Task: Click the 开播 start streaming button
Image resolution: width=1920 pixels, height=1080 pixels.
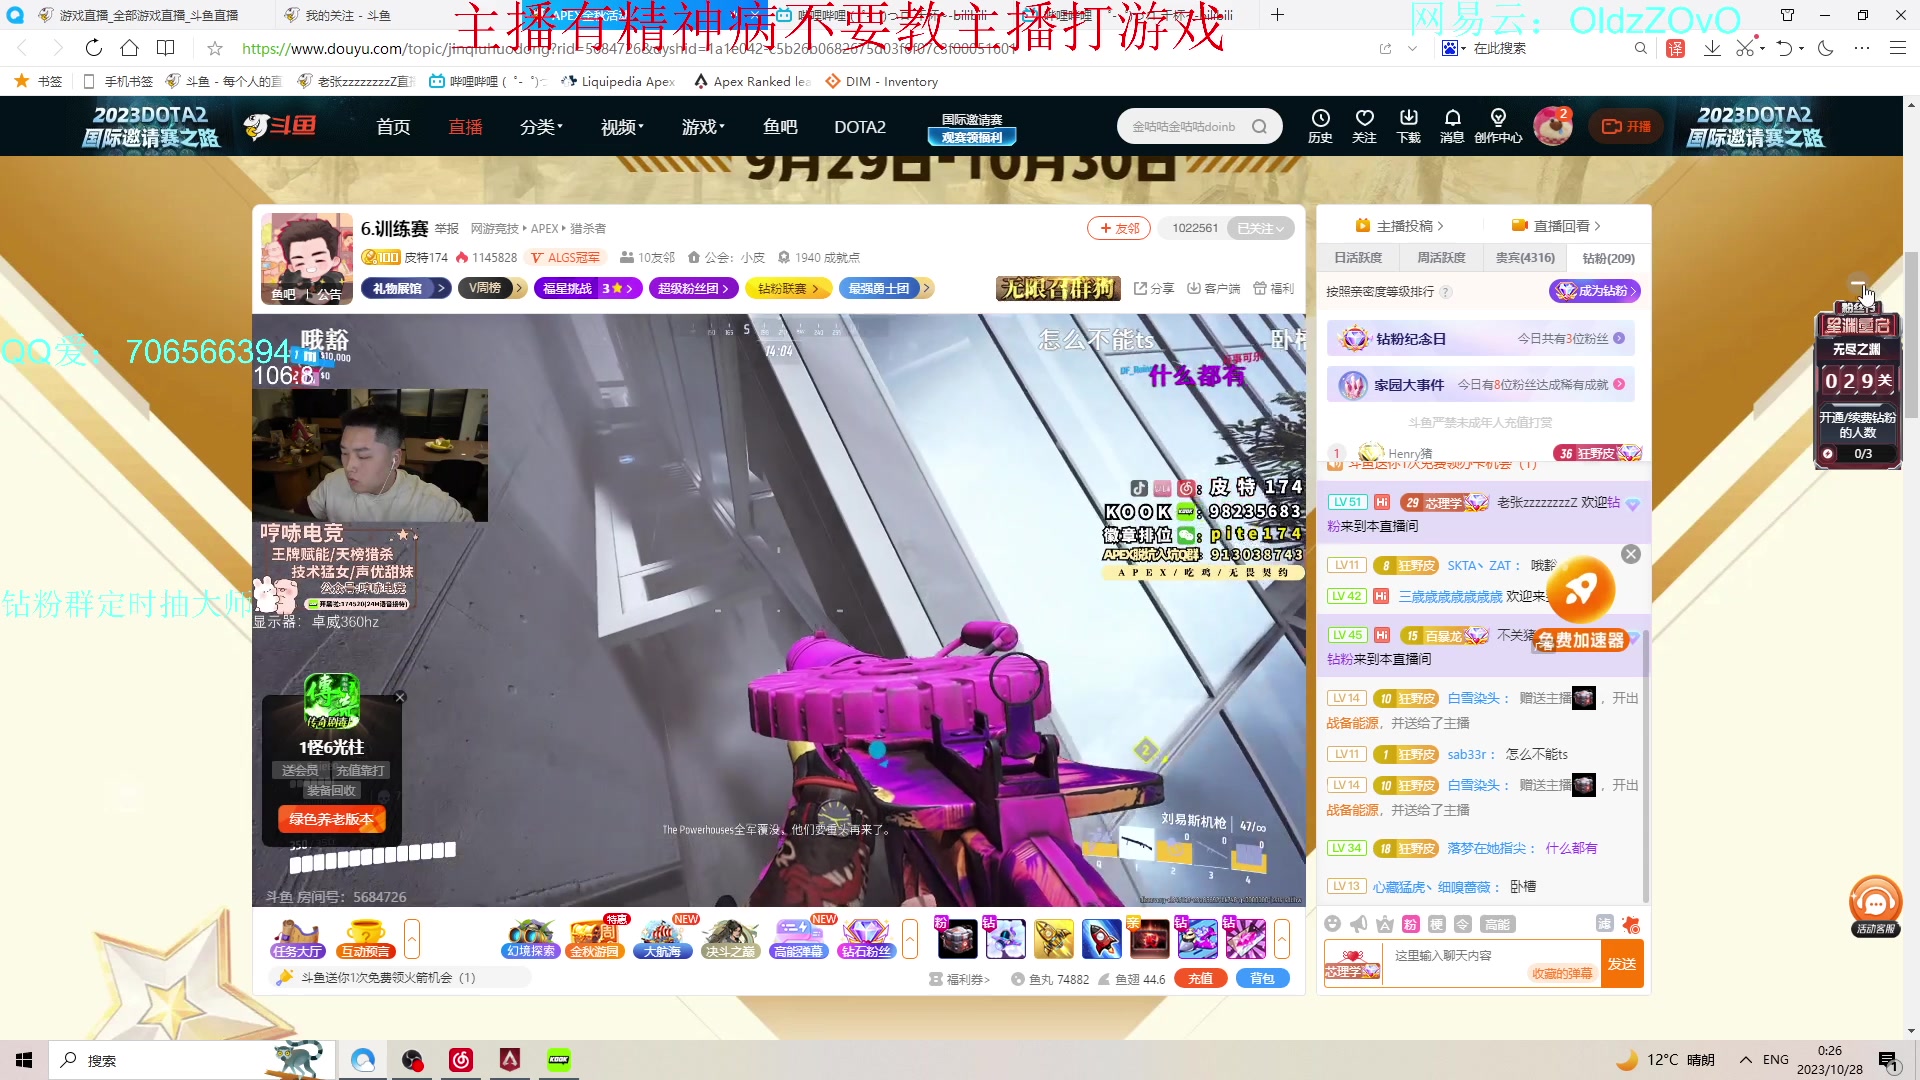Action: tap(1627, 127)
